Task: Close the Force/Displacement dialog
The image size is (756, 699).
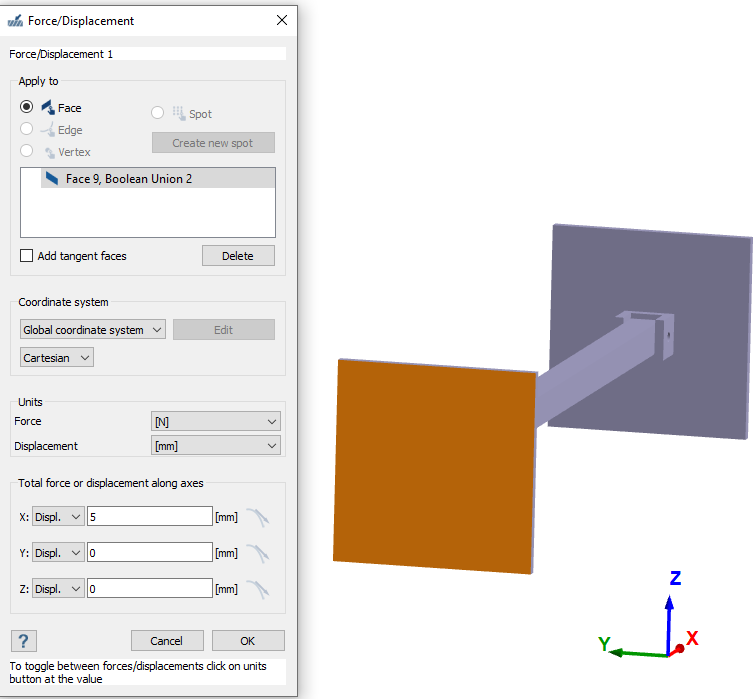Action: coord(282,20)
